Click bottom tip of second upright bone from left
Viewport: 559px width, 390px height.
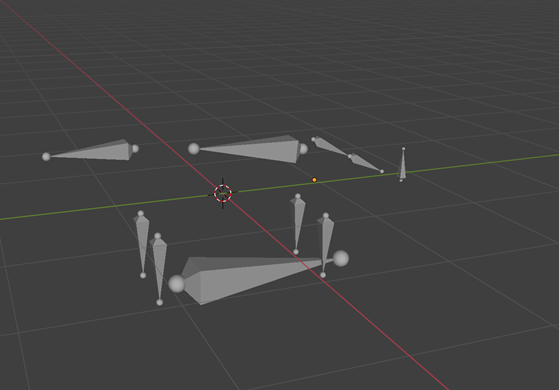[x=160, y=302]
